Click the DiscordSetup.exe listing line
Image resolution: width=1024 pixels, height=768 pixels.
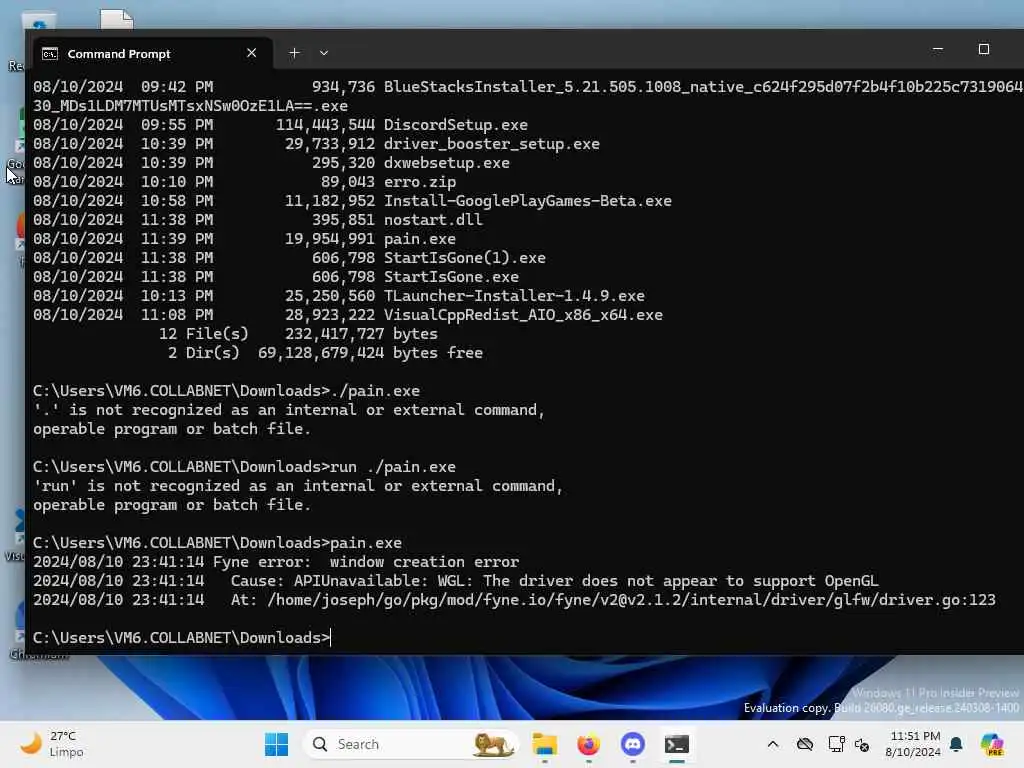tap(281, 125)
